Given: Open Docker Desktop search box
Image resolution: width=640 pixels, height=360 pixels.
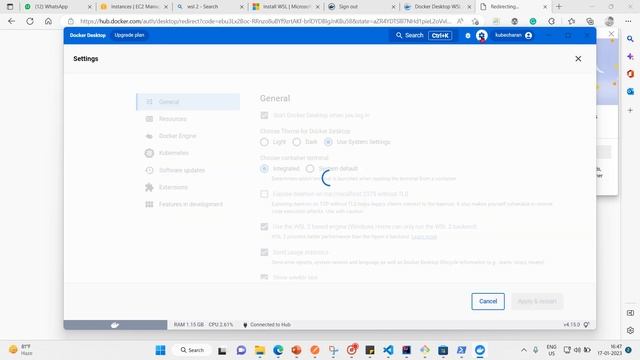Looking at the screenshot, I should [423, 36].
